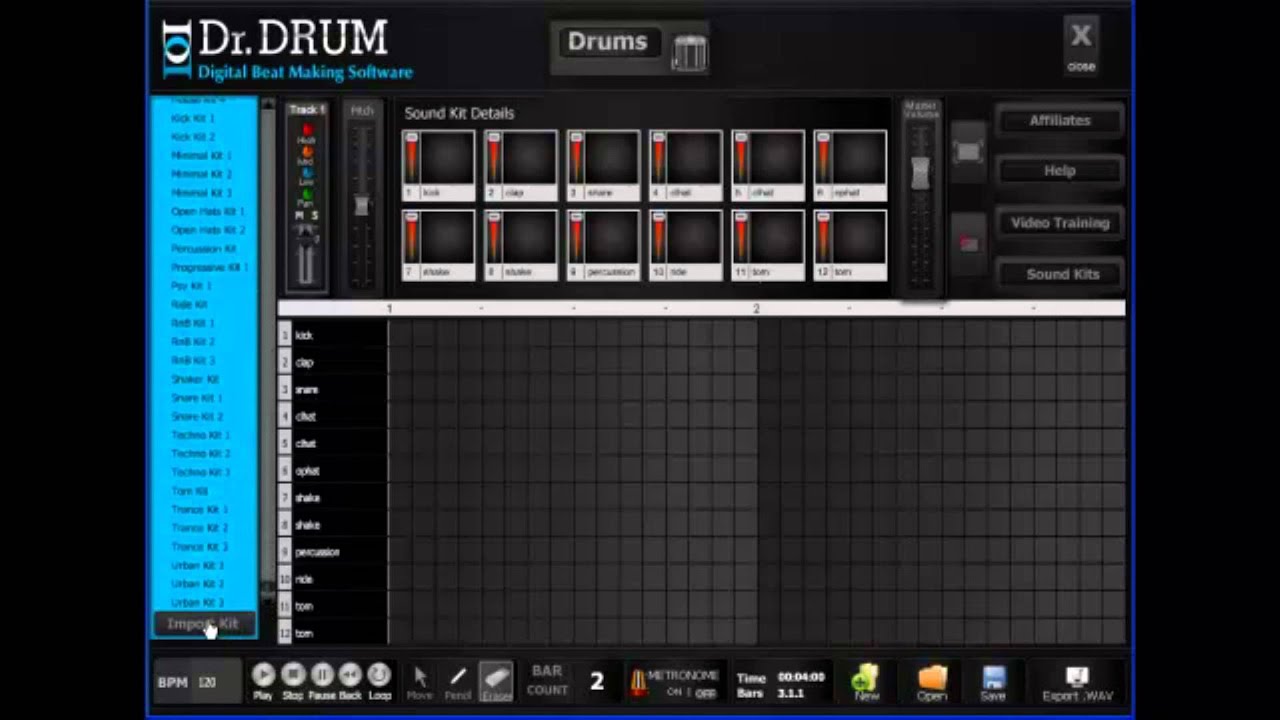Select Trance Kit 2 in list
Viewport: 1280px width, 720px height.
click(x=200, y=528)
